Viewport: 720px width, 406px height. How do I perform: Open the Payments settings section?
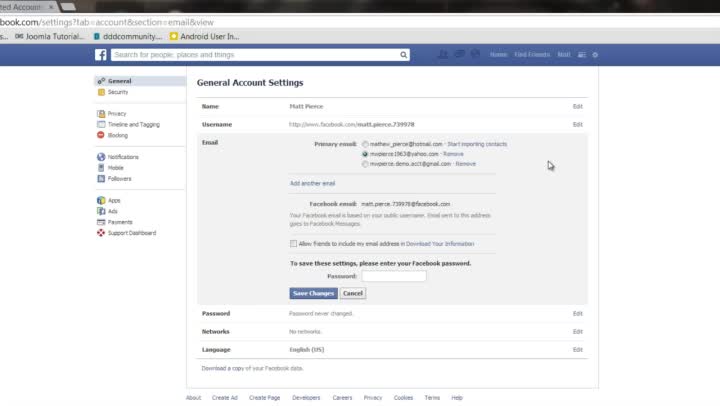point(120,222)
